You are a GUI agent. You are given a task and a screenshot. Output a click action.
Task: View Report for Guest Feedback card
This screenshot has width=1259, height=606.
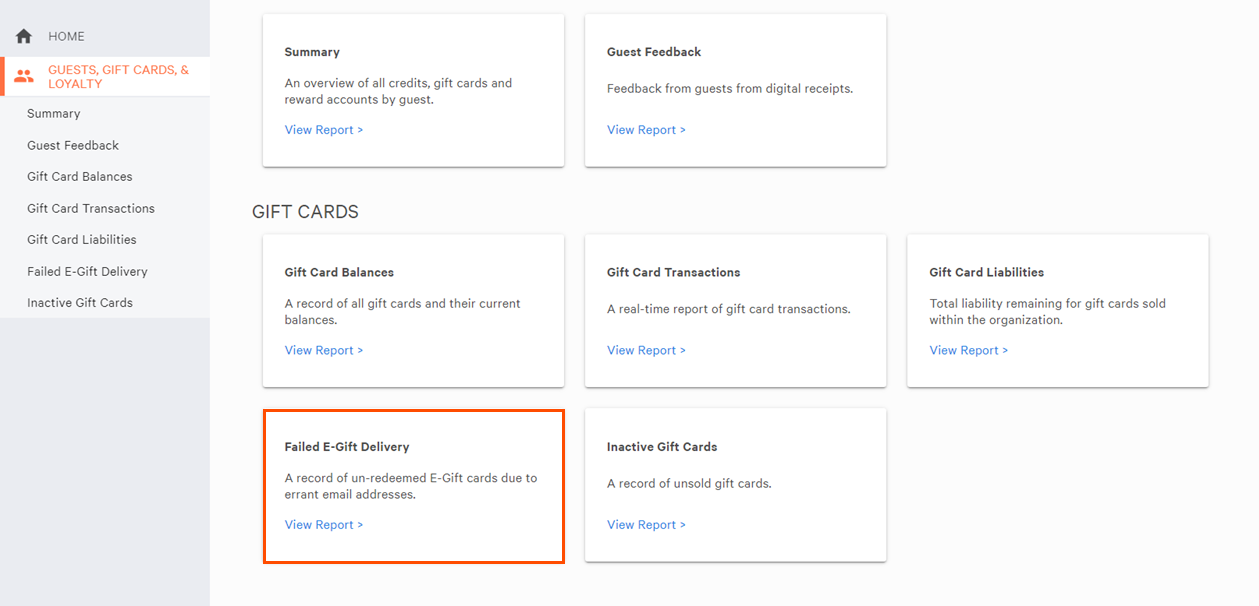(646, 130)
